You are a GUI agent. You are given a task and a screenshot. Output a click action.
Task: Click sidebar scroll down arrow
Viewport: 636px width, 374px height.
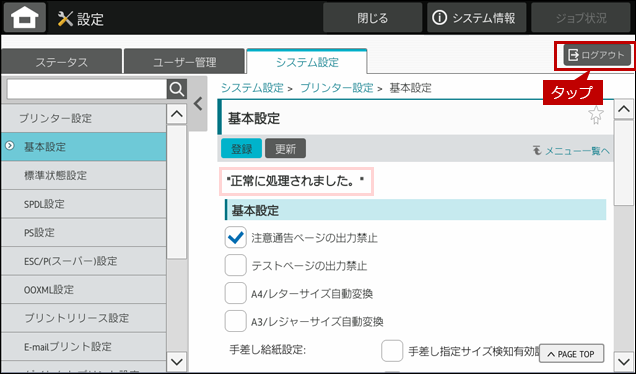[x=177, y=361]
